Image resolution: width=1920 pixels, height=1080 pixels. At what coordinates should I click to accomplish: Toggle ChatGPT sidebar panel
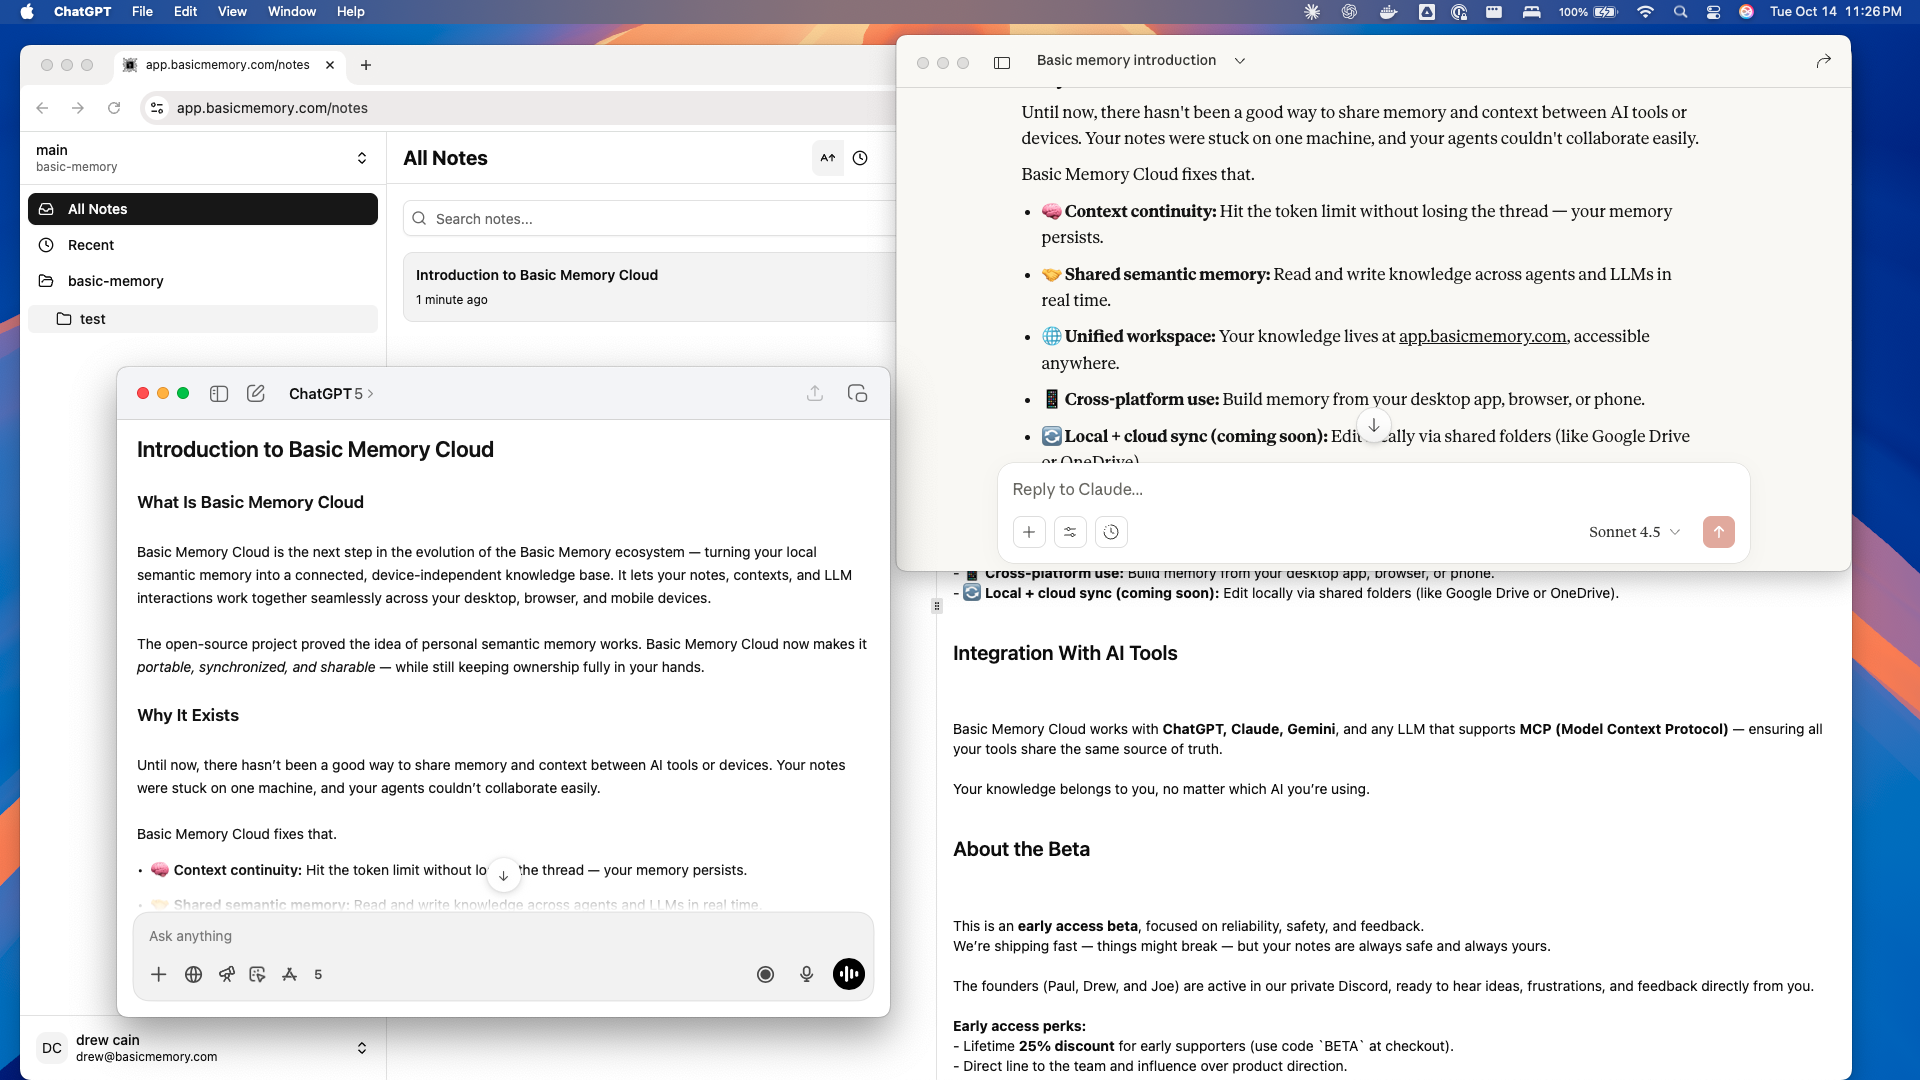coord(219,393)
